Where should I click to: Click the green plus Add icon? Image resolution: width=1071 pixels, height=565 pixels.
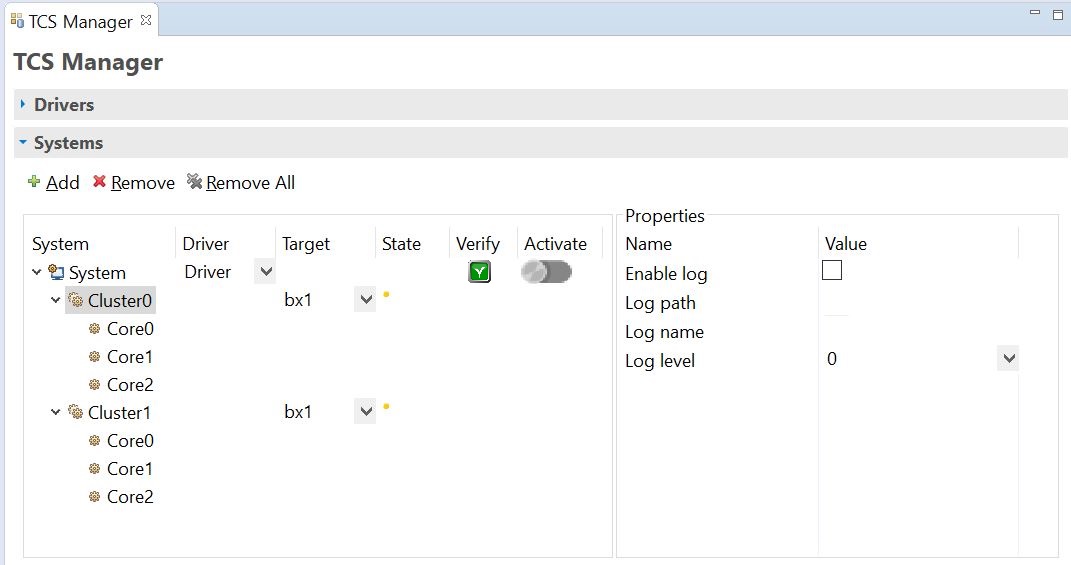pos(33,182)
